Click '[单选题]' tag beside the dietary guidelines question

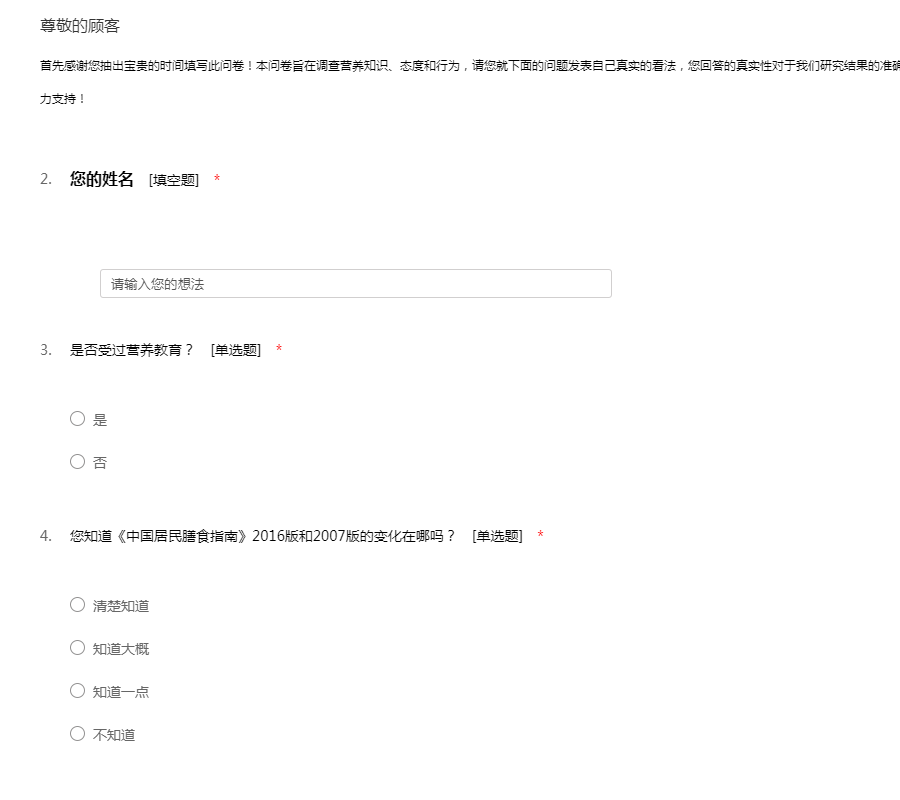pyautogui.click(x=497, y=536)
